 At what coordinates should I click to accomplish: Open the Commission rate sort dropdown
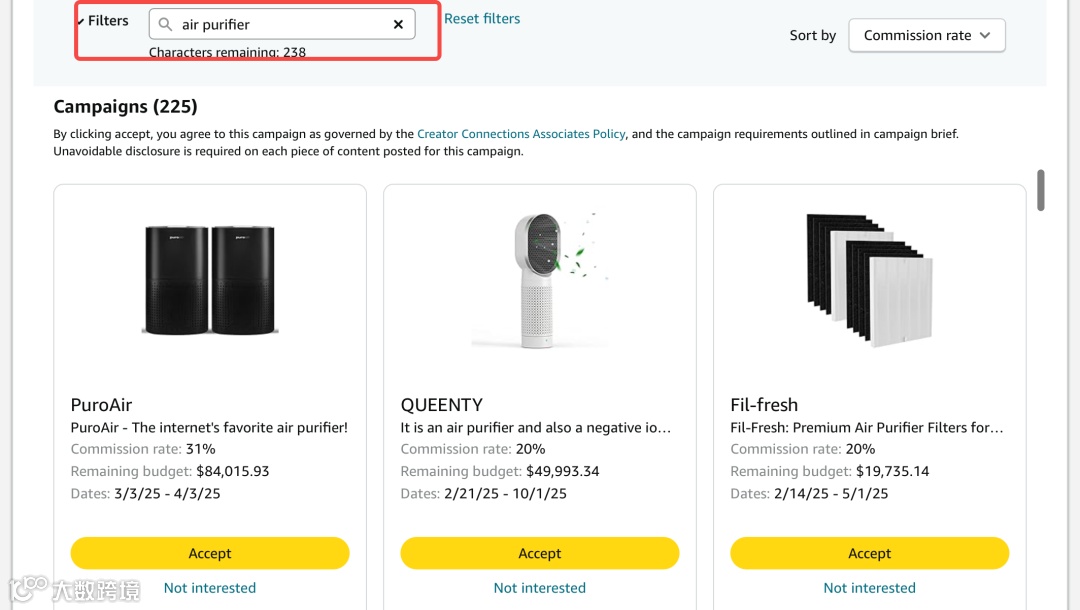[x=926, y=35]
